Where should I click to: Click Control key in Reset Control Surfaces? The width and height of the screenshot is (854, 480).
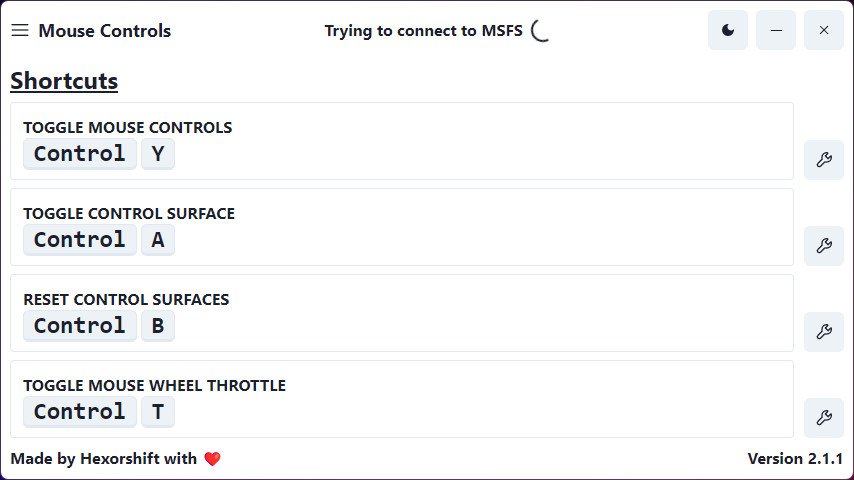point(80,326)
